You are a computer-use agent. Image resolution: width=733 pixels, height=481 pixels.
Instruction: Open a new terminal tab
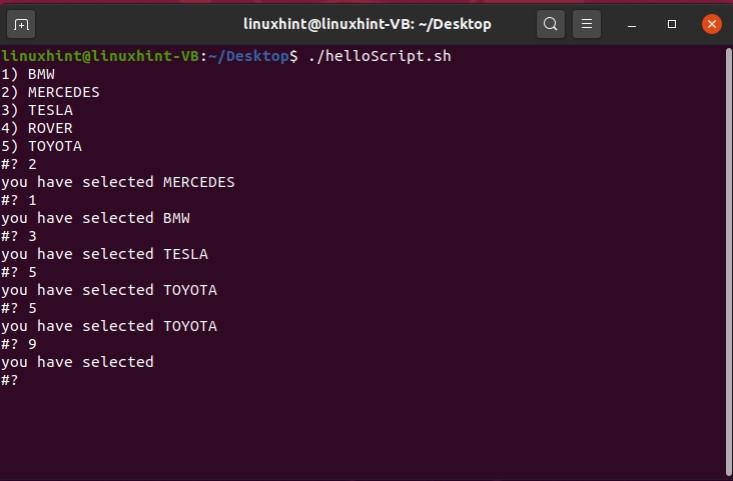click(x=22, y=23)
